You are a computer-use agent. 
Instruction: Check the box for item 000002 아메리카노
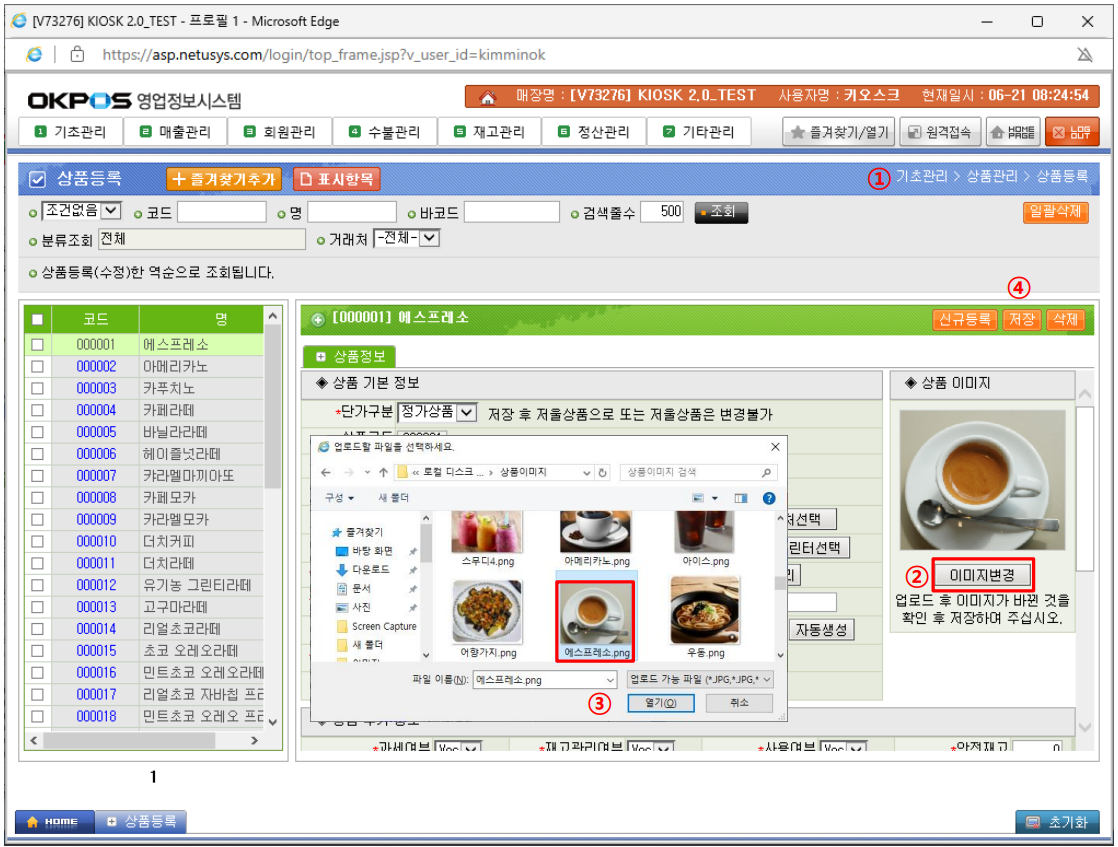tap(38, 366)
